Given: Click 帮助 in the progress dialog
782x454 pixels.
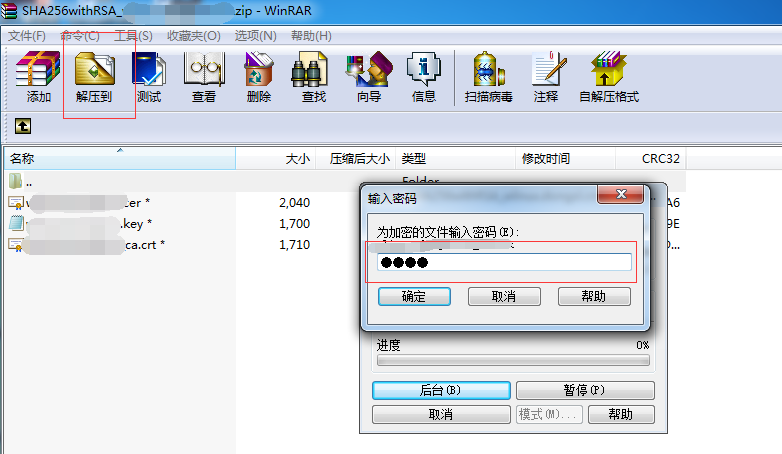Looking at the screenshot, I should (621, 414).
